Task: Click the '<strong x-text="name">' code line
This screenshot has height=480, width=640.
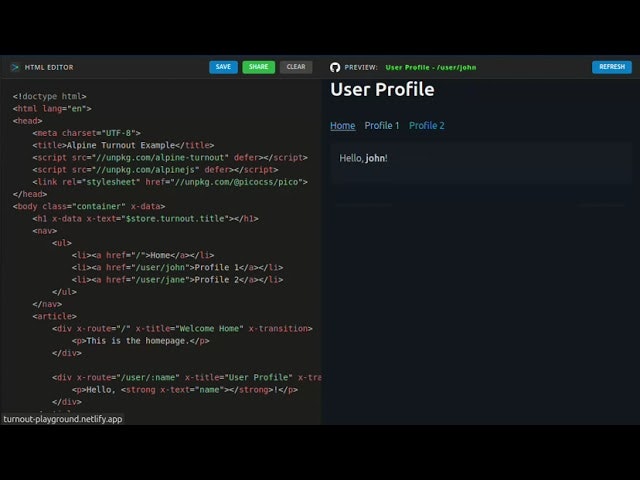Action: click(184, 390)
